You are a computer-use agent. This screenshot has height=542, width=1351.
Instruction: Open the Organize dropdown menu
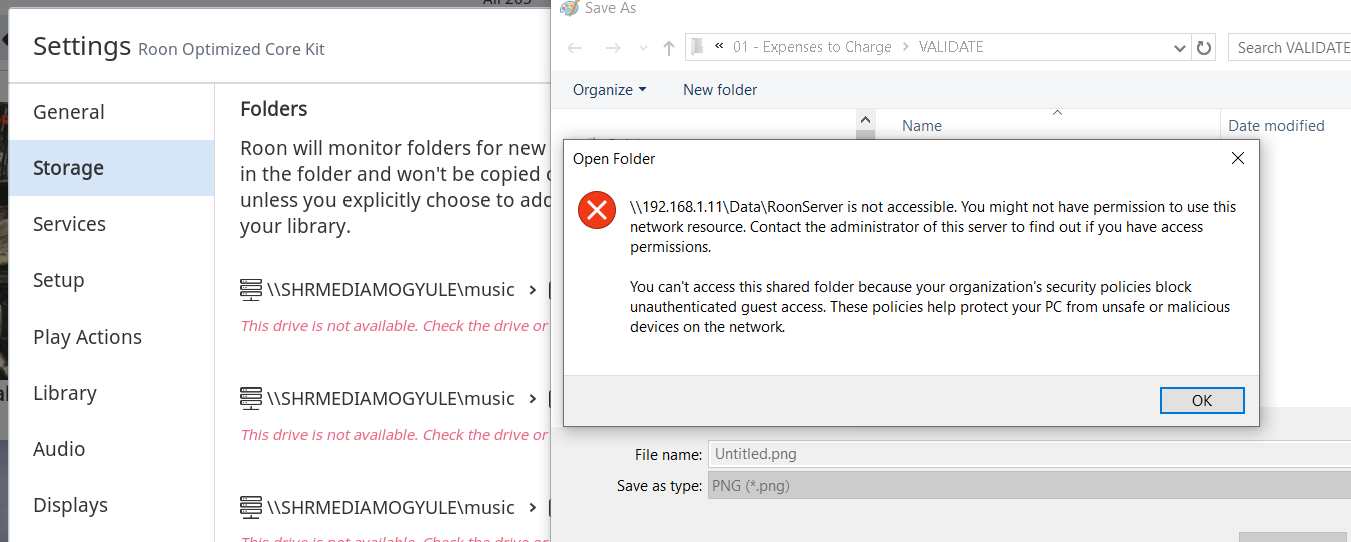pos(609,90)
